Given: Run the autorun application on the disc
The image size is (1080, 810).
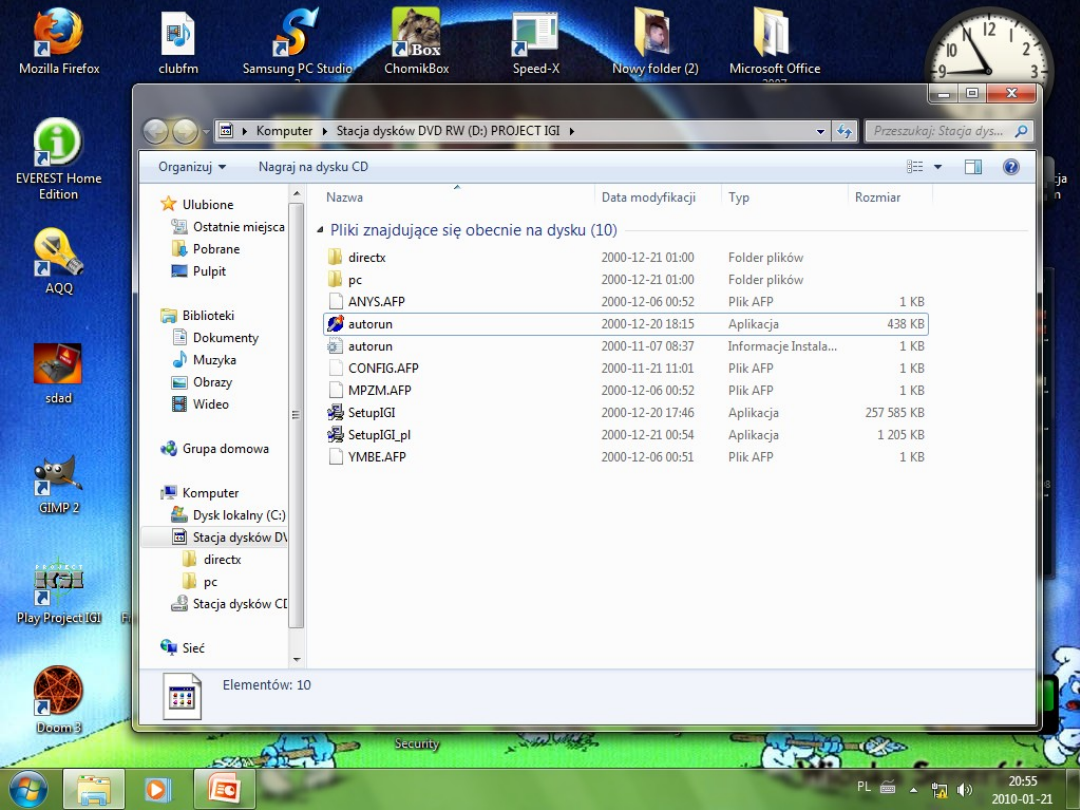Looking at the screenshot, I should tap(371, 323).
